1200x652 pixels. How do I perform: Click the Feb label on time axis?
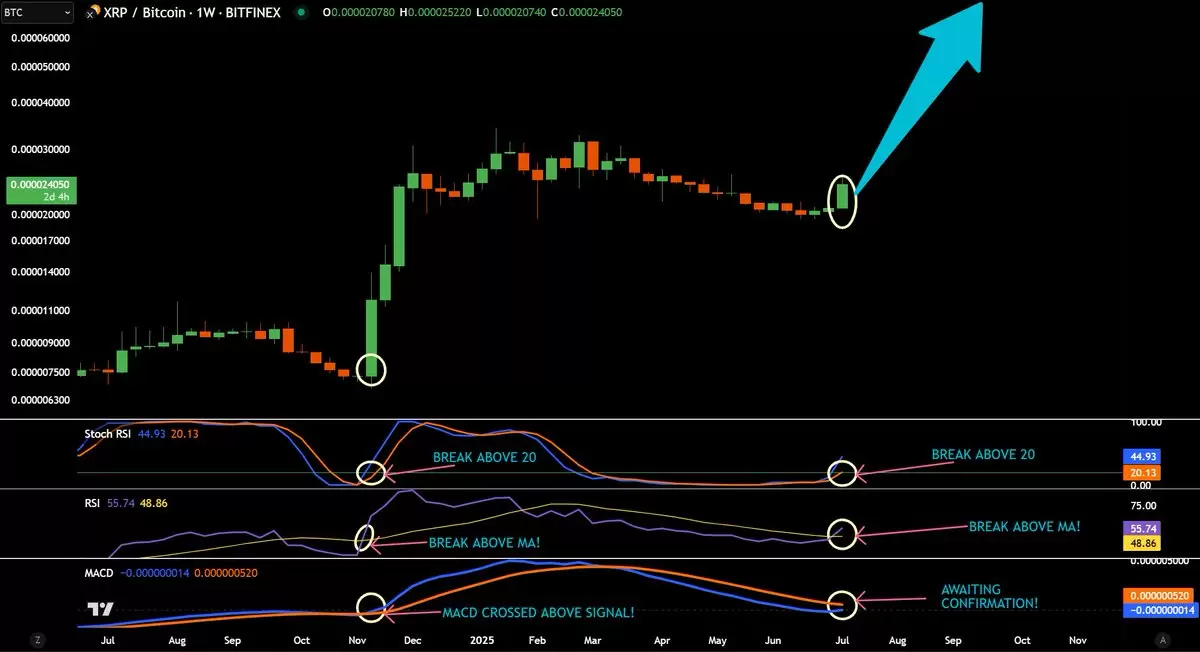[536, 639]
